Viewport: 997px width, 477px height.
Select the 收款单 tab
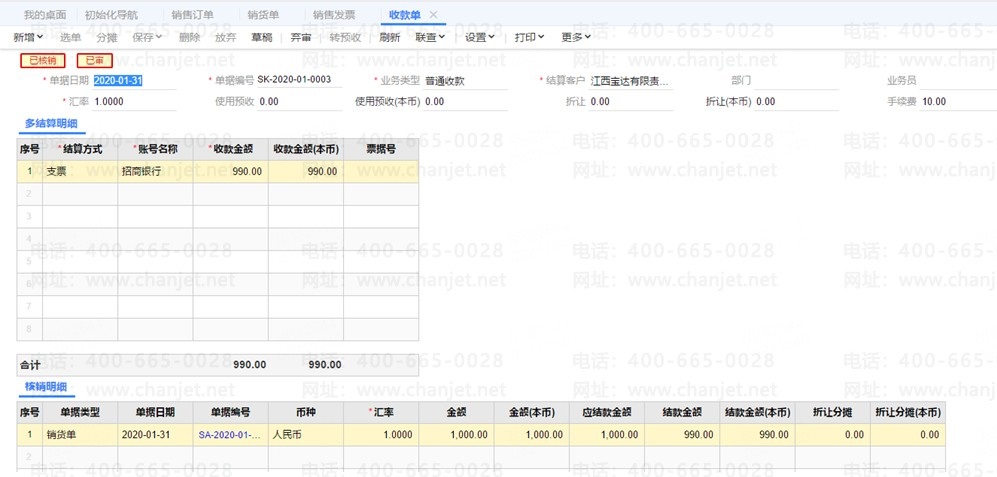404,15
